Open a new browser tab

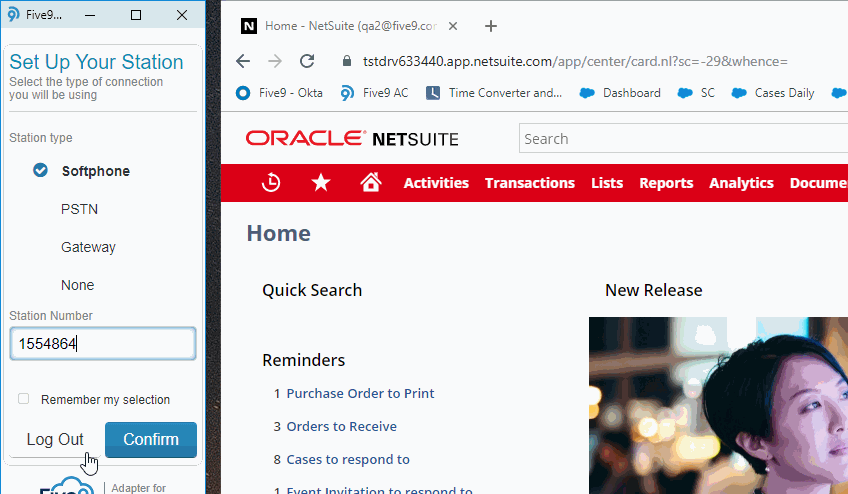(491, 26)
